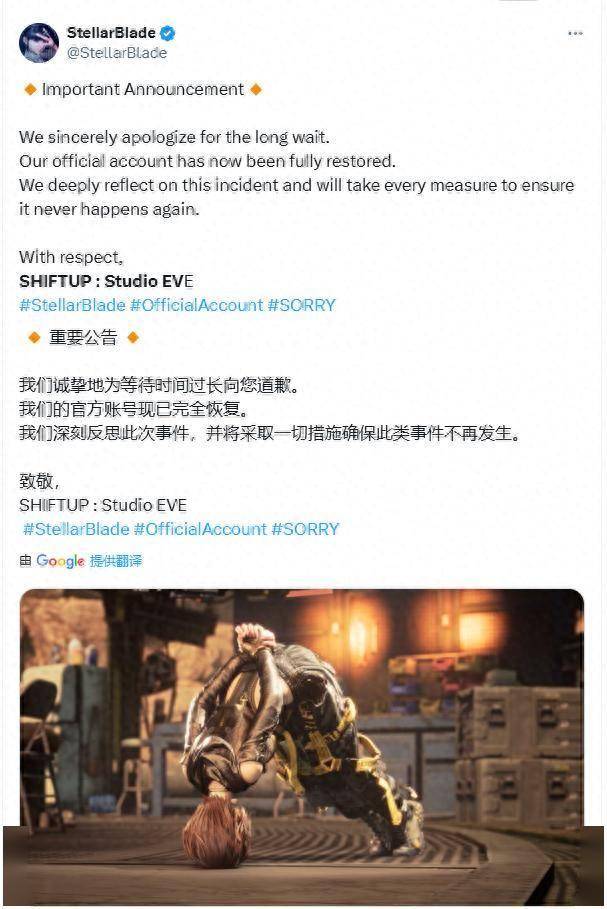Open the @StellarBlade handle link

[x=117, y=53]
